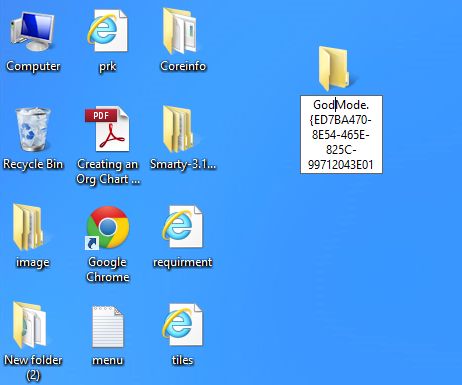Click the "prk" label text

tap(107, 66)
